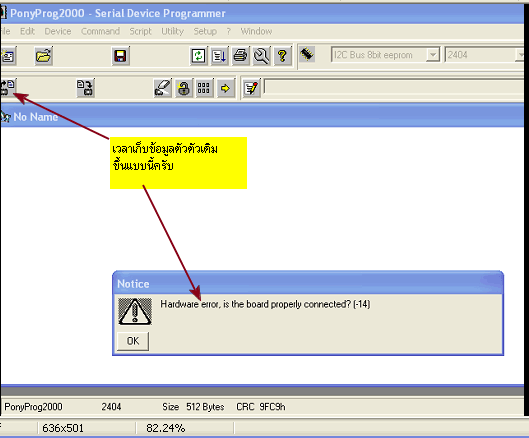Select the 2404 device type combo box
The width and height of the screenshot is (529, 438).
click(484, 55)
